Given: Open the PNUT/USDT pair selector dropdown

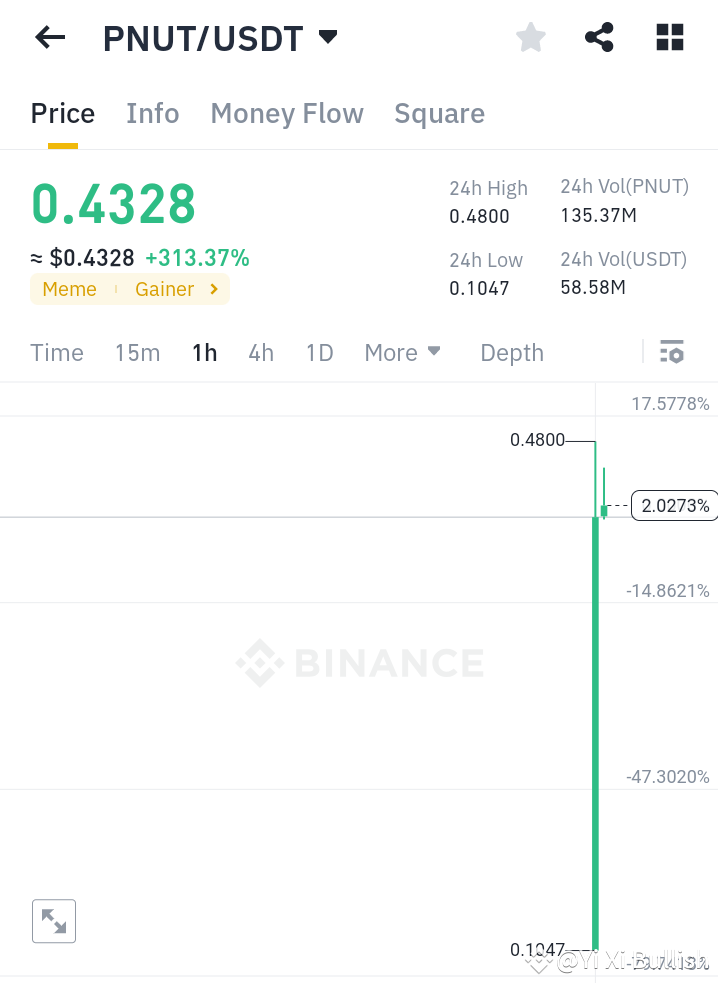Looking at the screenshot, I should coord(327,37).
